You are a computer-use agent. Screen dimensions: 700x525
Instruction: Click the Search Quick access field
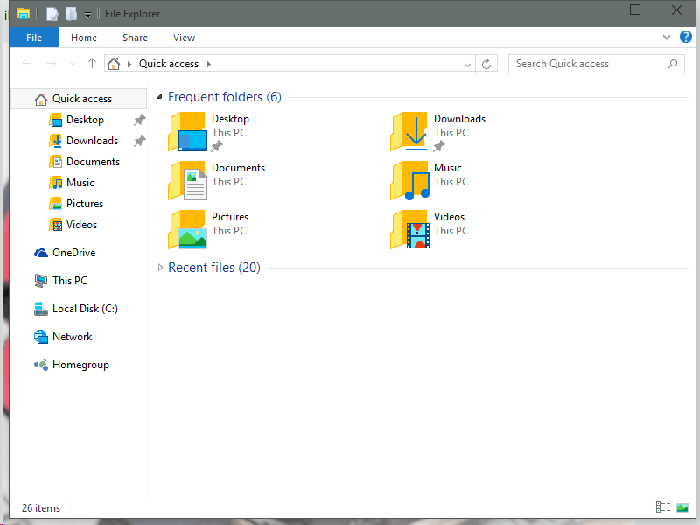[x=588, y=64]
